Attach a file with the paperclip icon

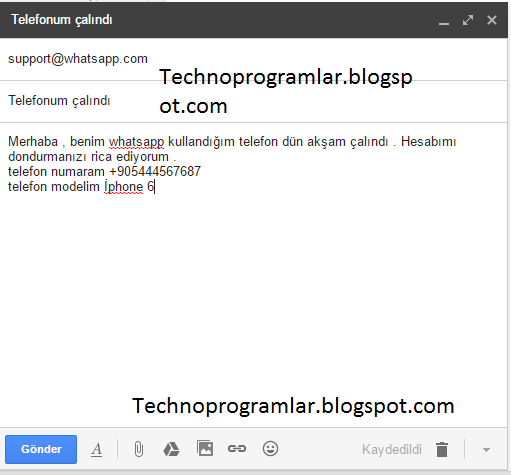click(139, 449)
